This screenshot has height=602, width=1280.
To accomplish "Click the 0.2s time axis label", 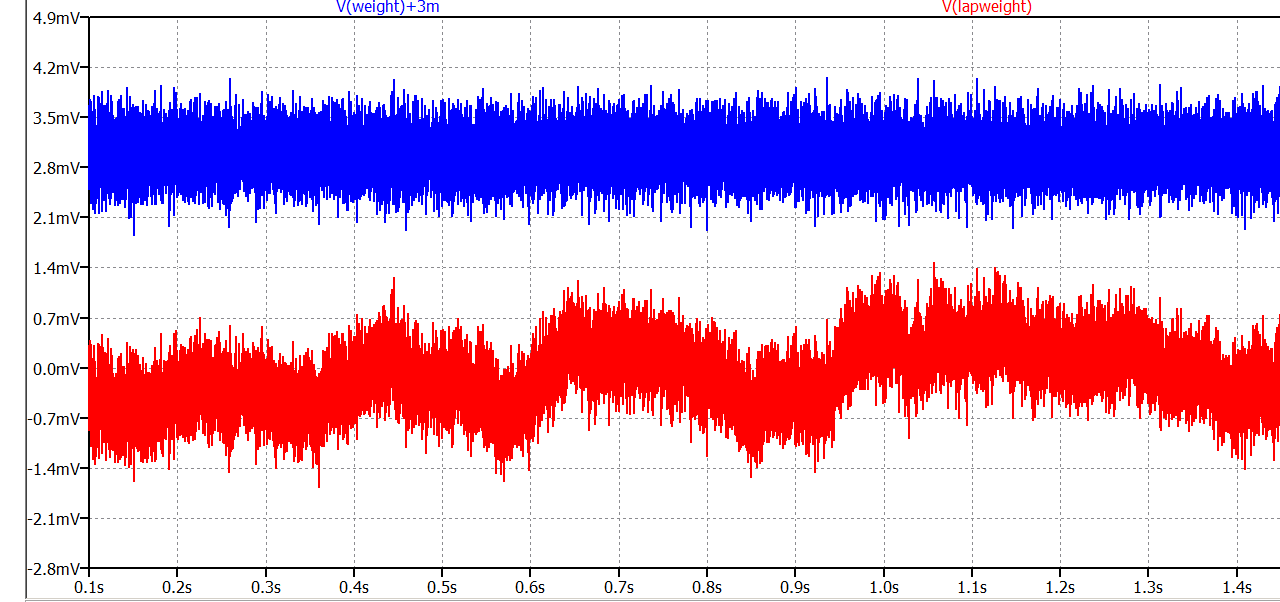I will pyautogui.click(x=178, y=586).
